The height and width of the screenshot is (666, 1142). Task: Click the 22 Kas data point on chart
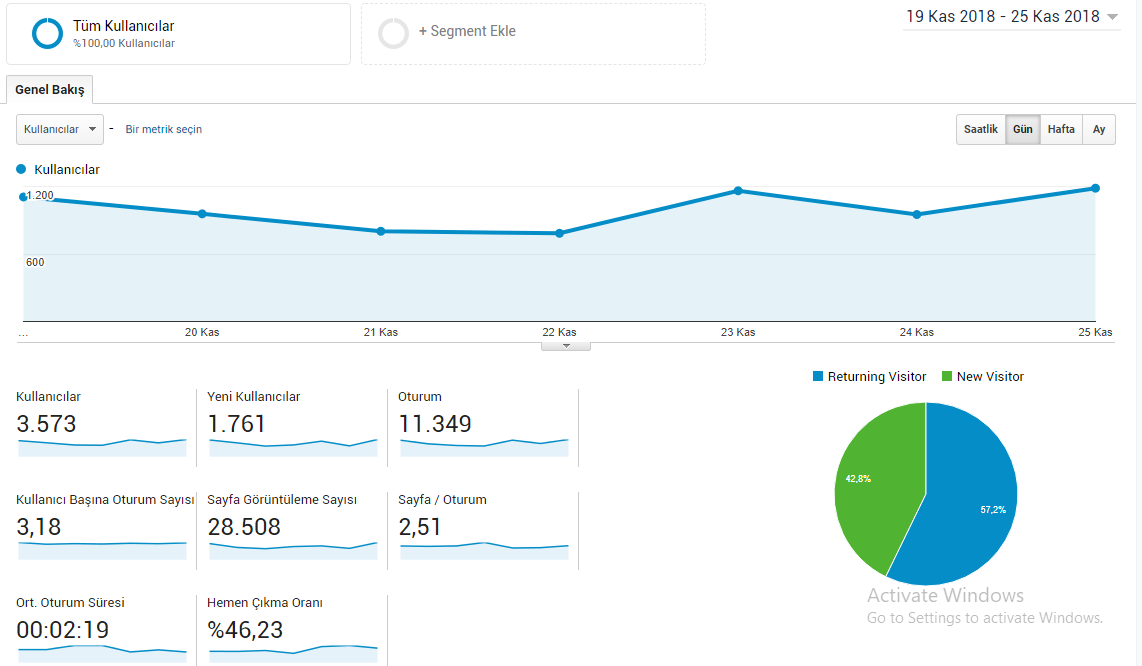559,233
